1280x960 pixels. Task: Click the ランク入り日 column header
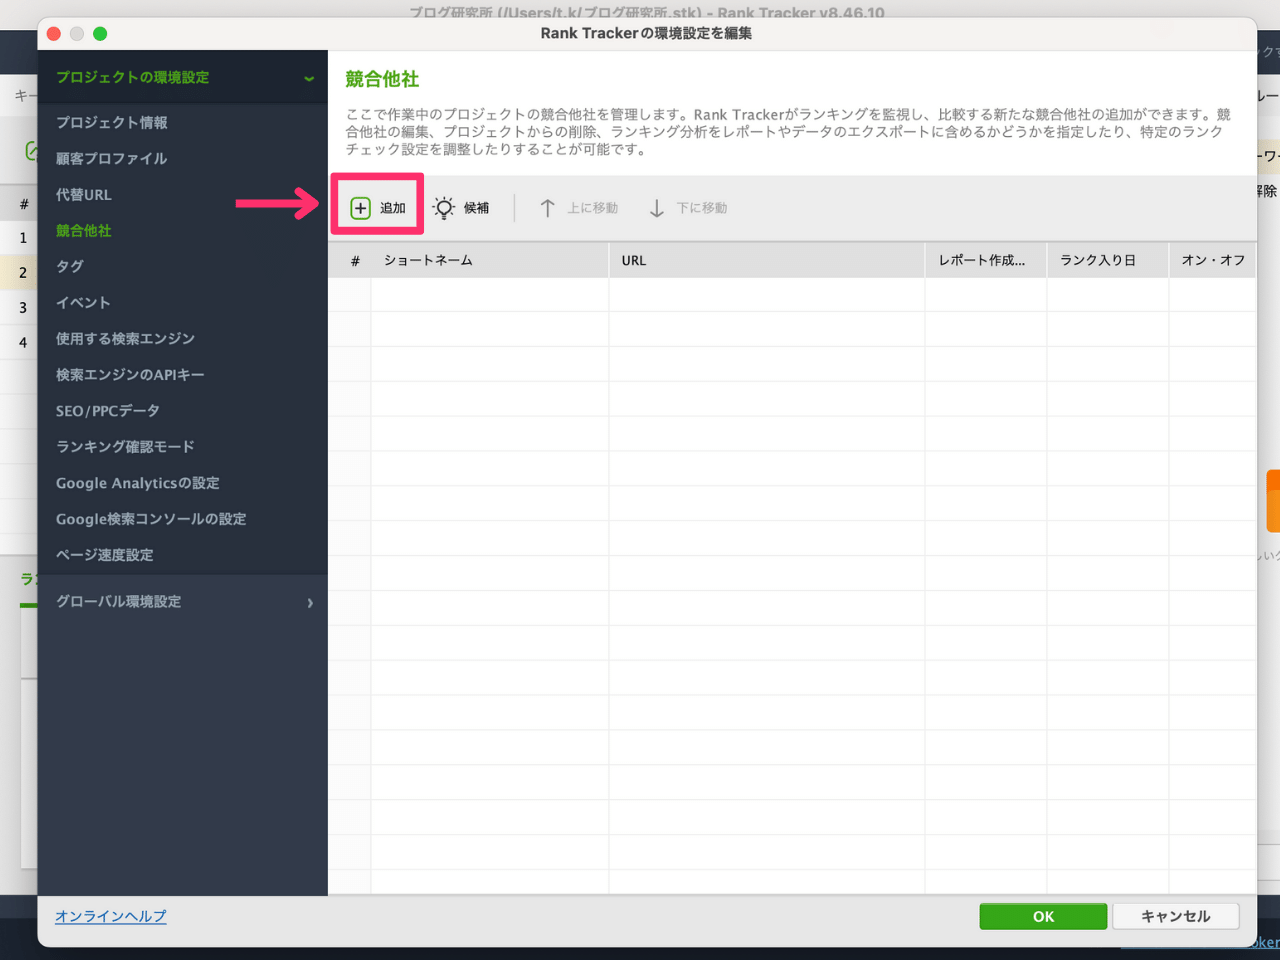pos(1108,260)
